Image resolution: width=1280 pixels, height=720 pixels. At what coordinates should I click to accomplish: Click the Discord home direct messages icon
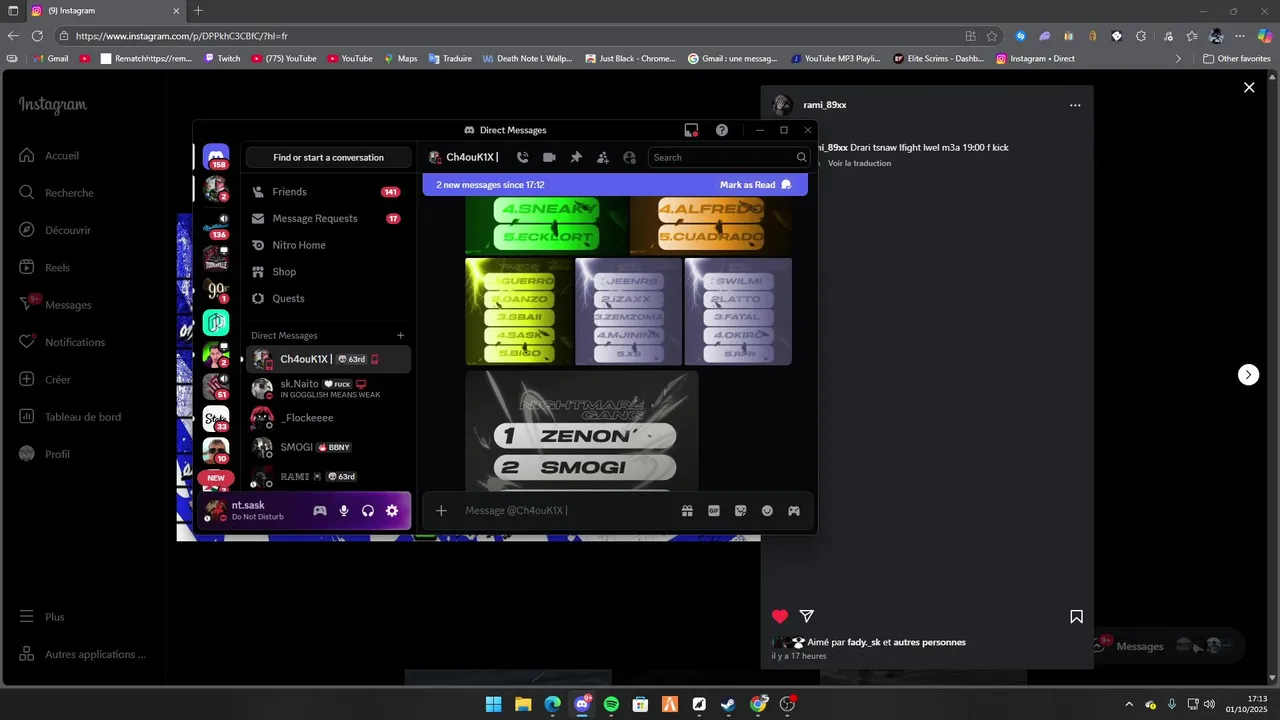pos(216,157)
